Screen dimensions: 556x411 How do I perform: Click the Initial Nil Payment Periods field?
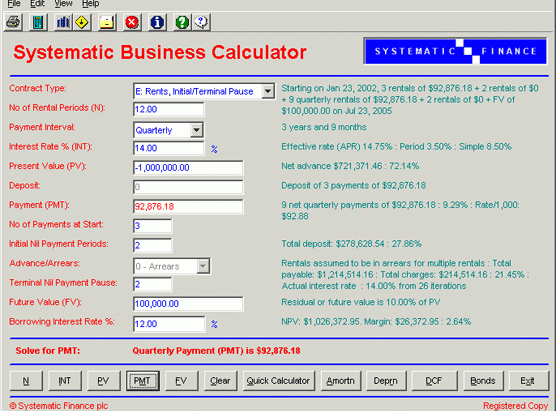[x=153, y=245]
